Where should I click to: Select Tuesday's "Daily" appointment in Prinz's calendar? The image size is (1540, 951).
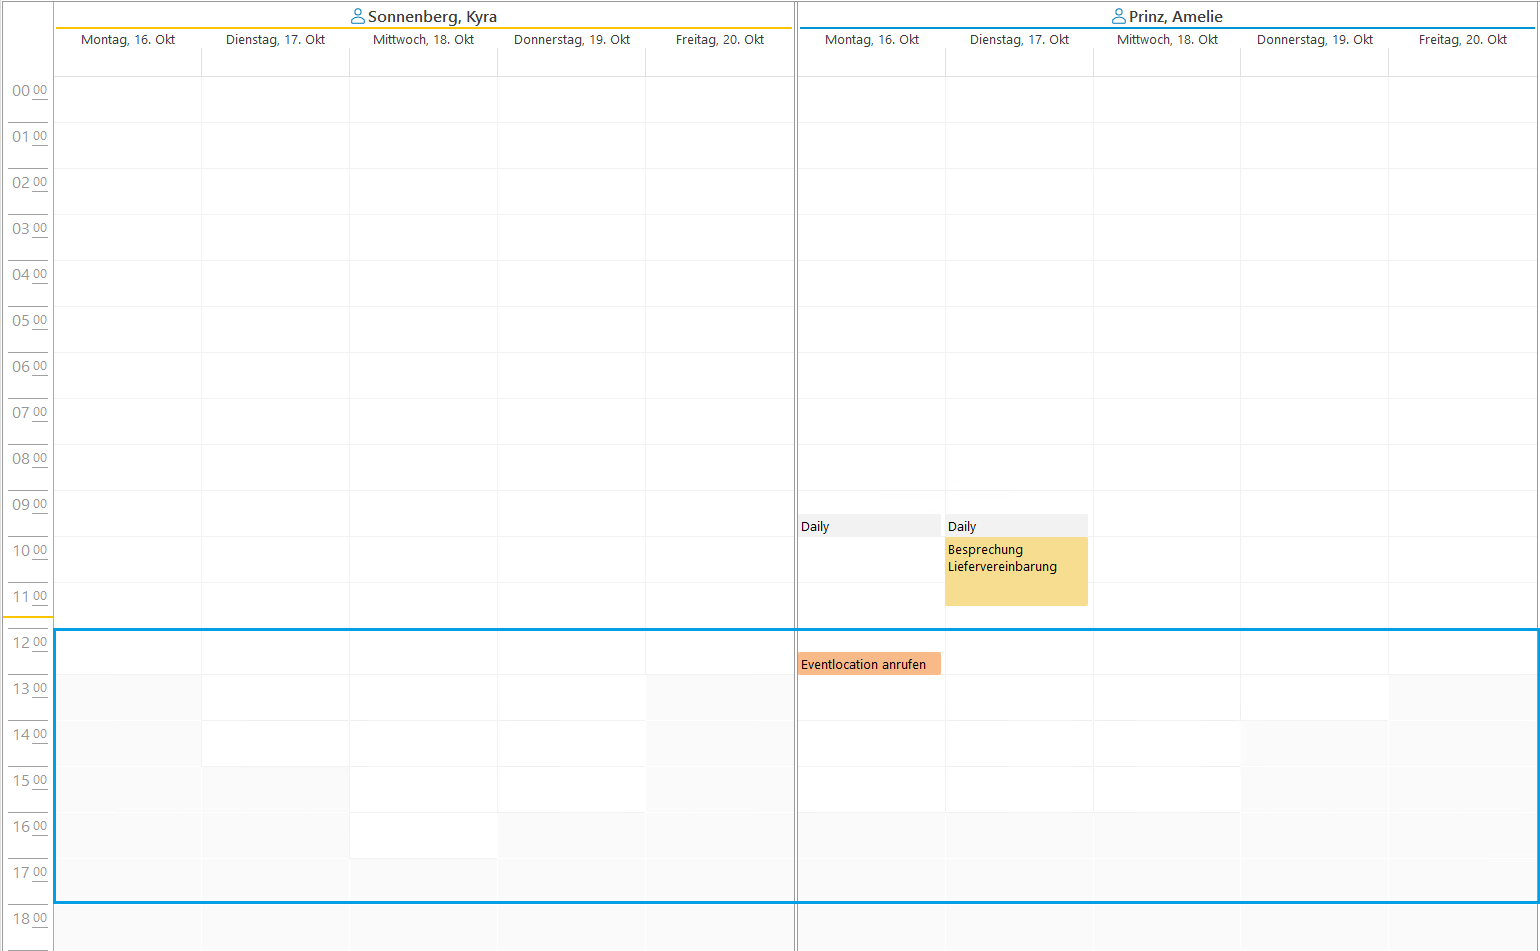pos(1016,526)
